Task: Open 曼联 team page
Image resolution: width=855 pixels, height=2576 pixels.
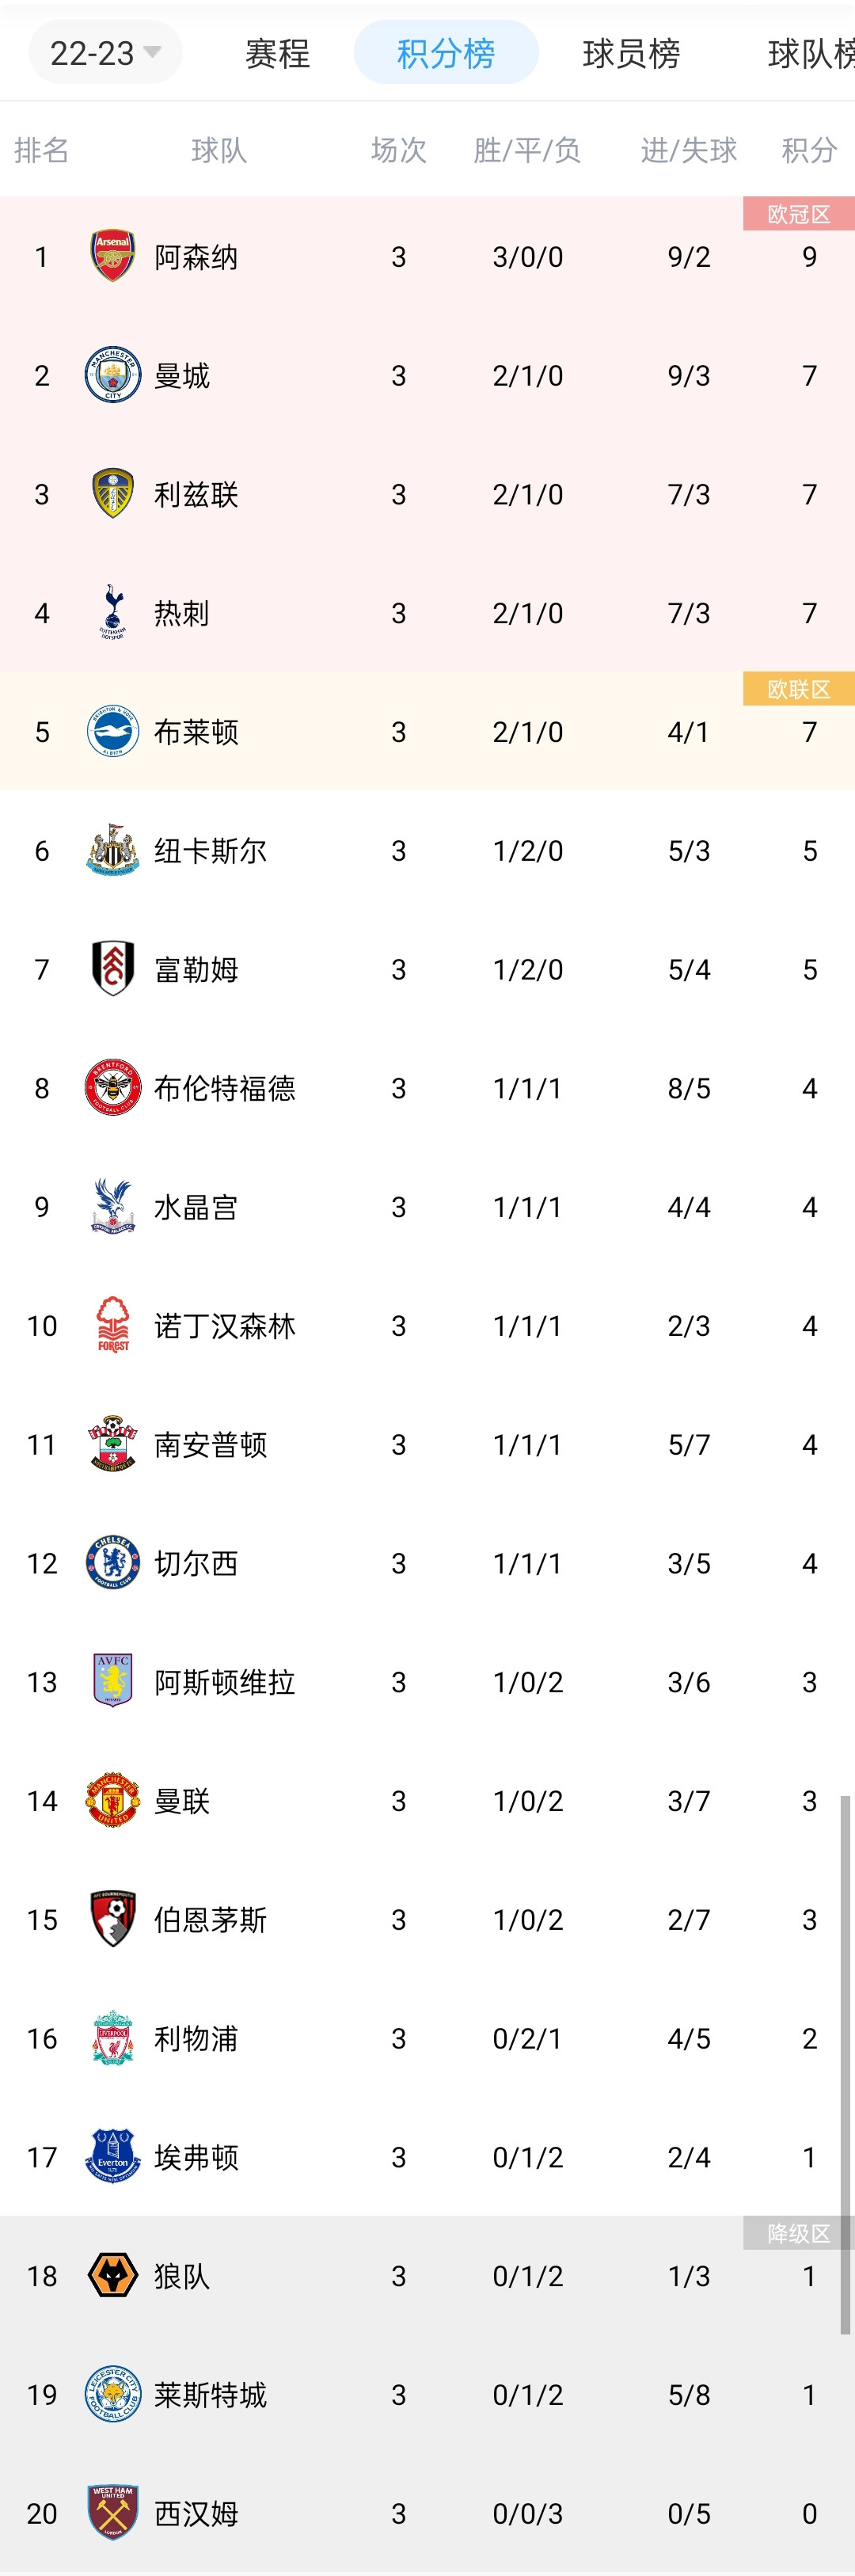Action: [182, 1800]
